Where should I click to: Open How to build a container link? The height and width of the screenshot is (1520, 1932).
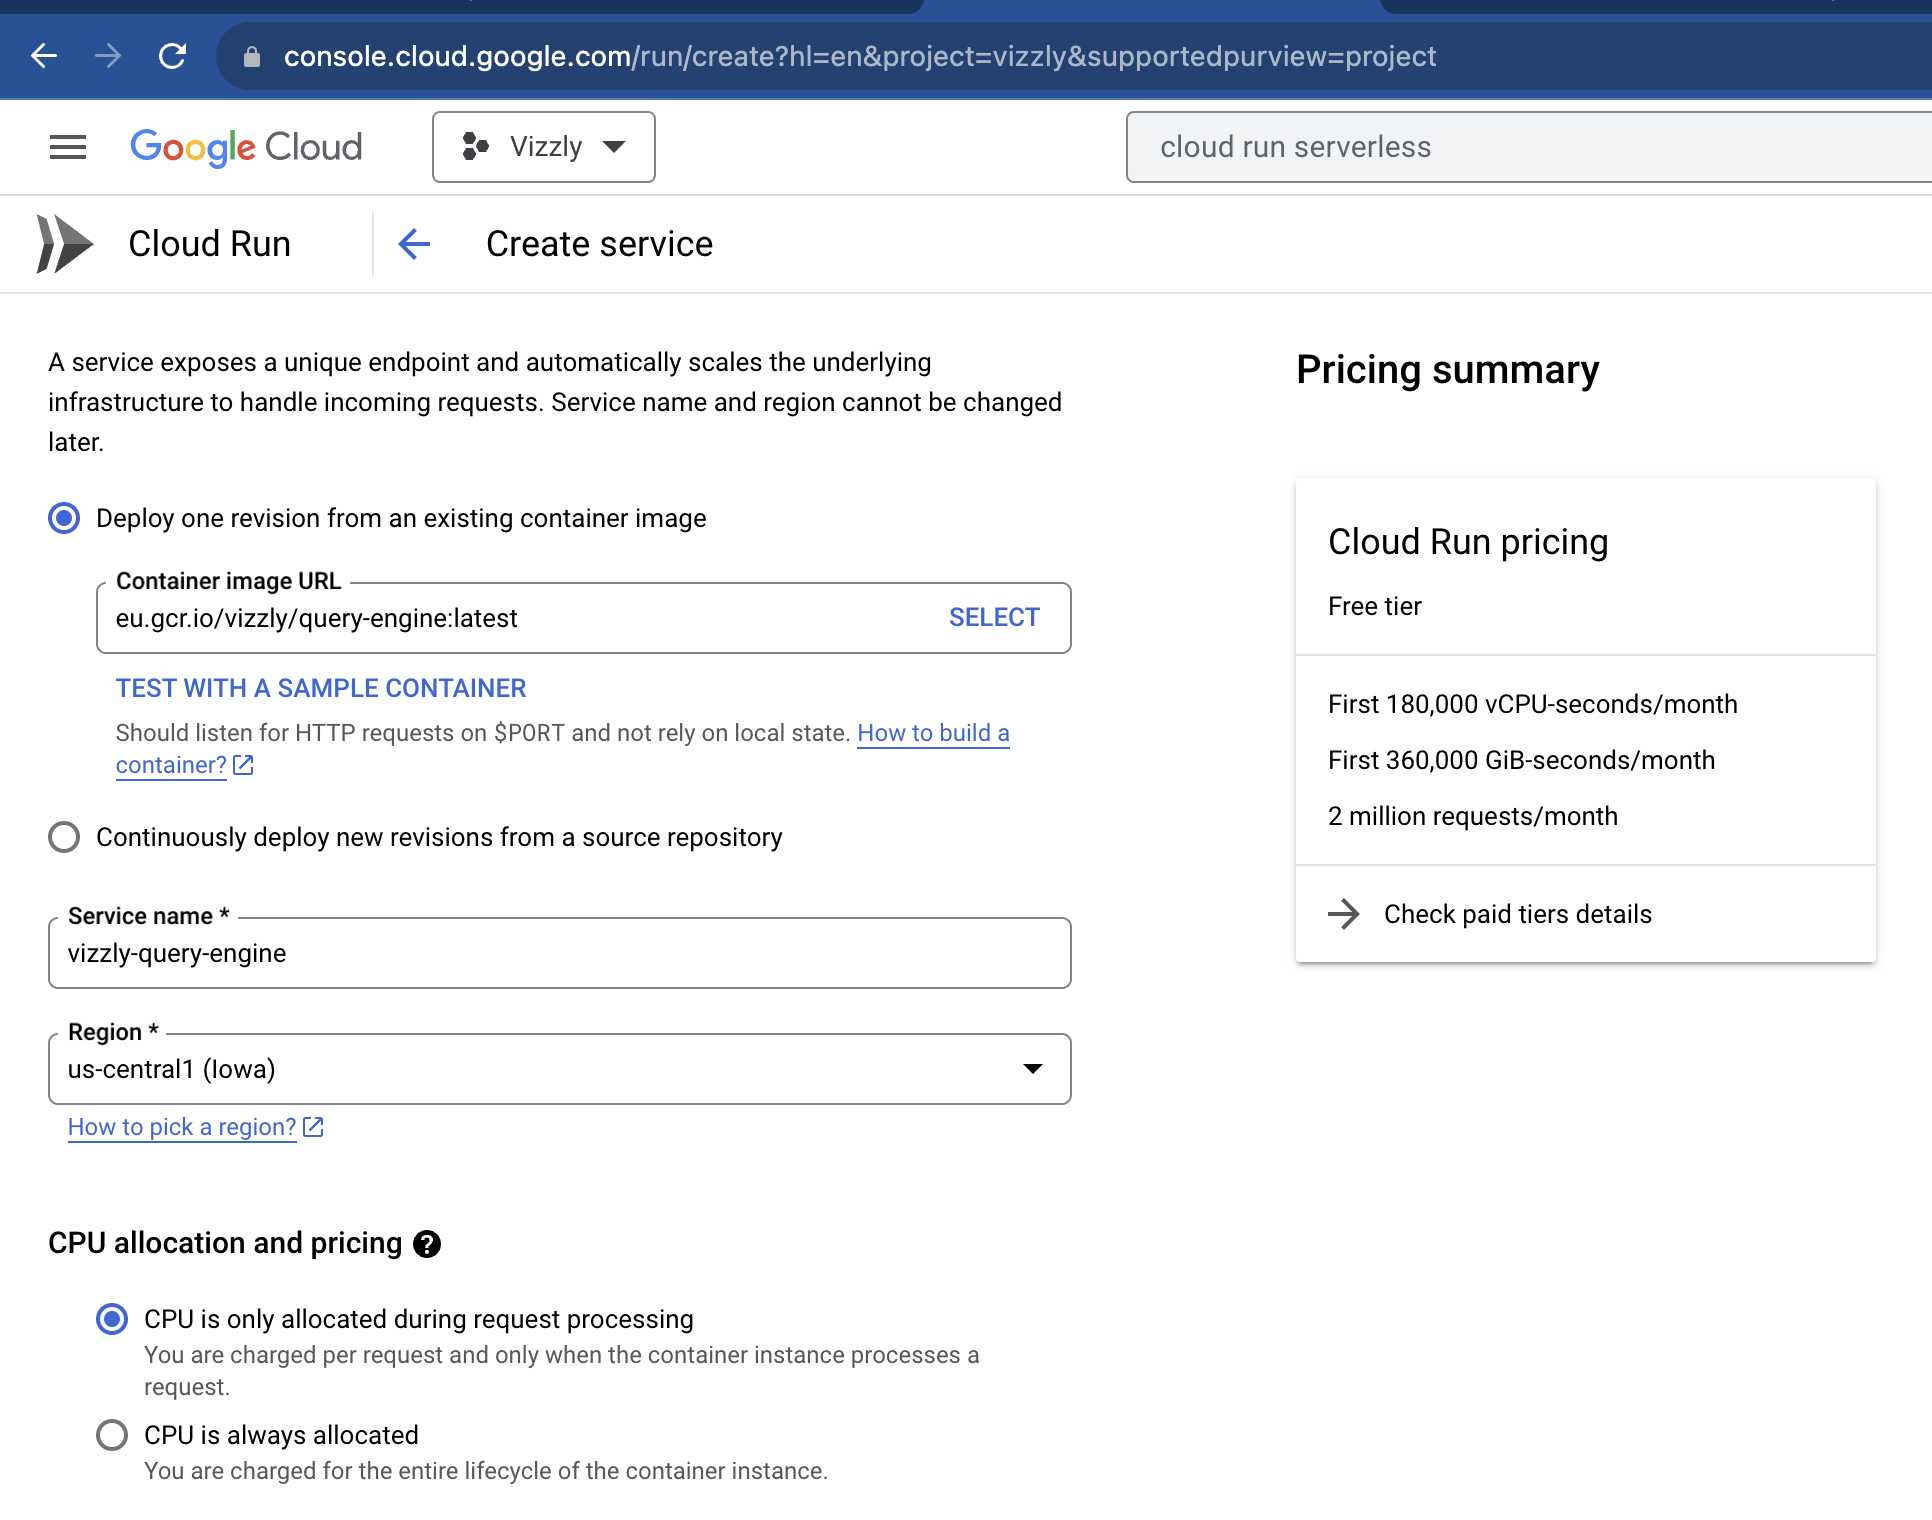click(x=933, y=733)
